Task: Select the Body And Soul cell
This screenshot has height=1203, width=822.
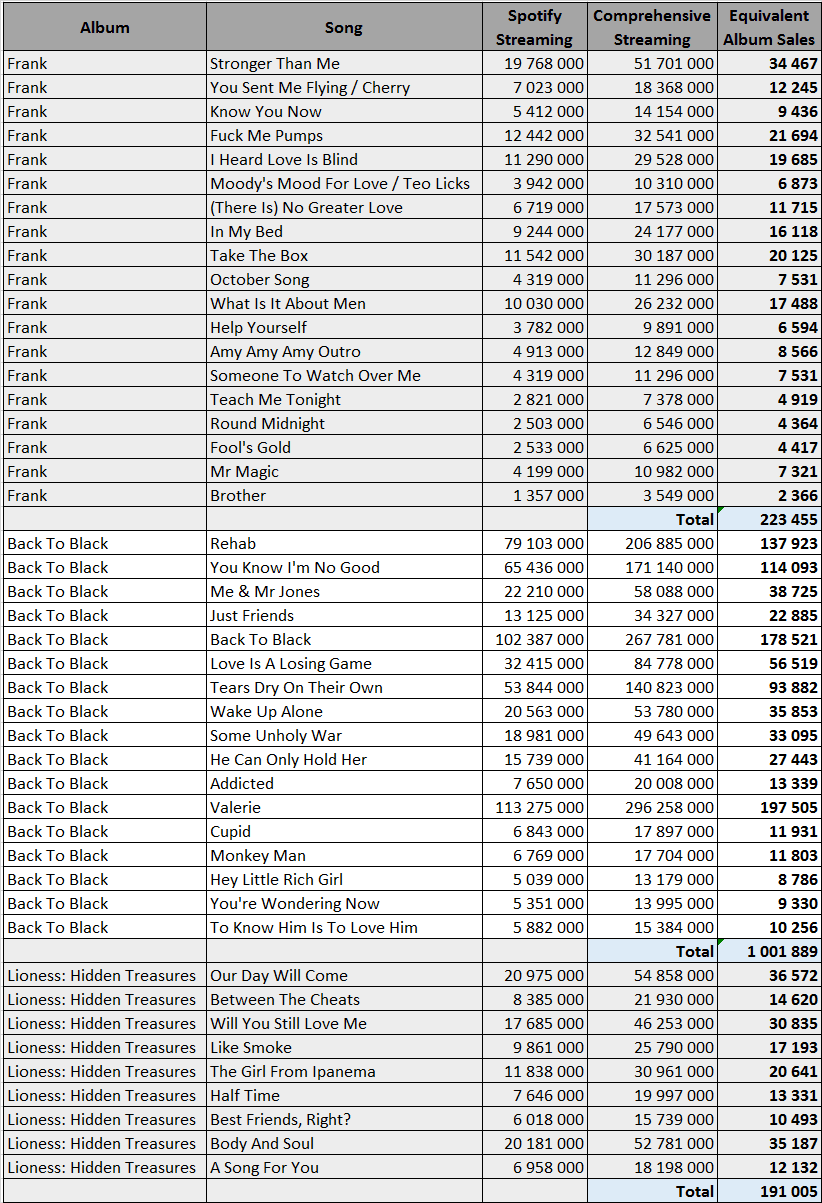Action: [344, 1143]
